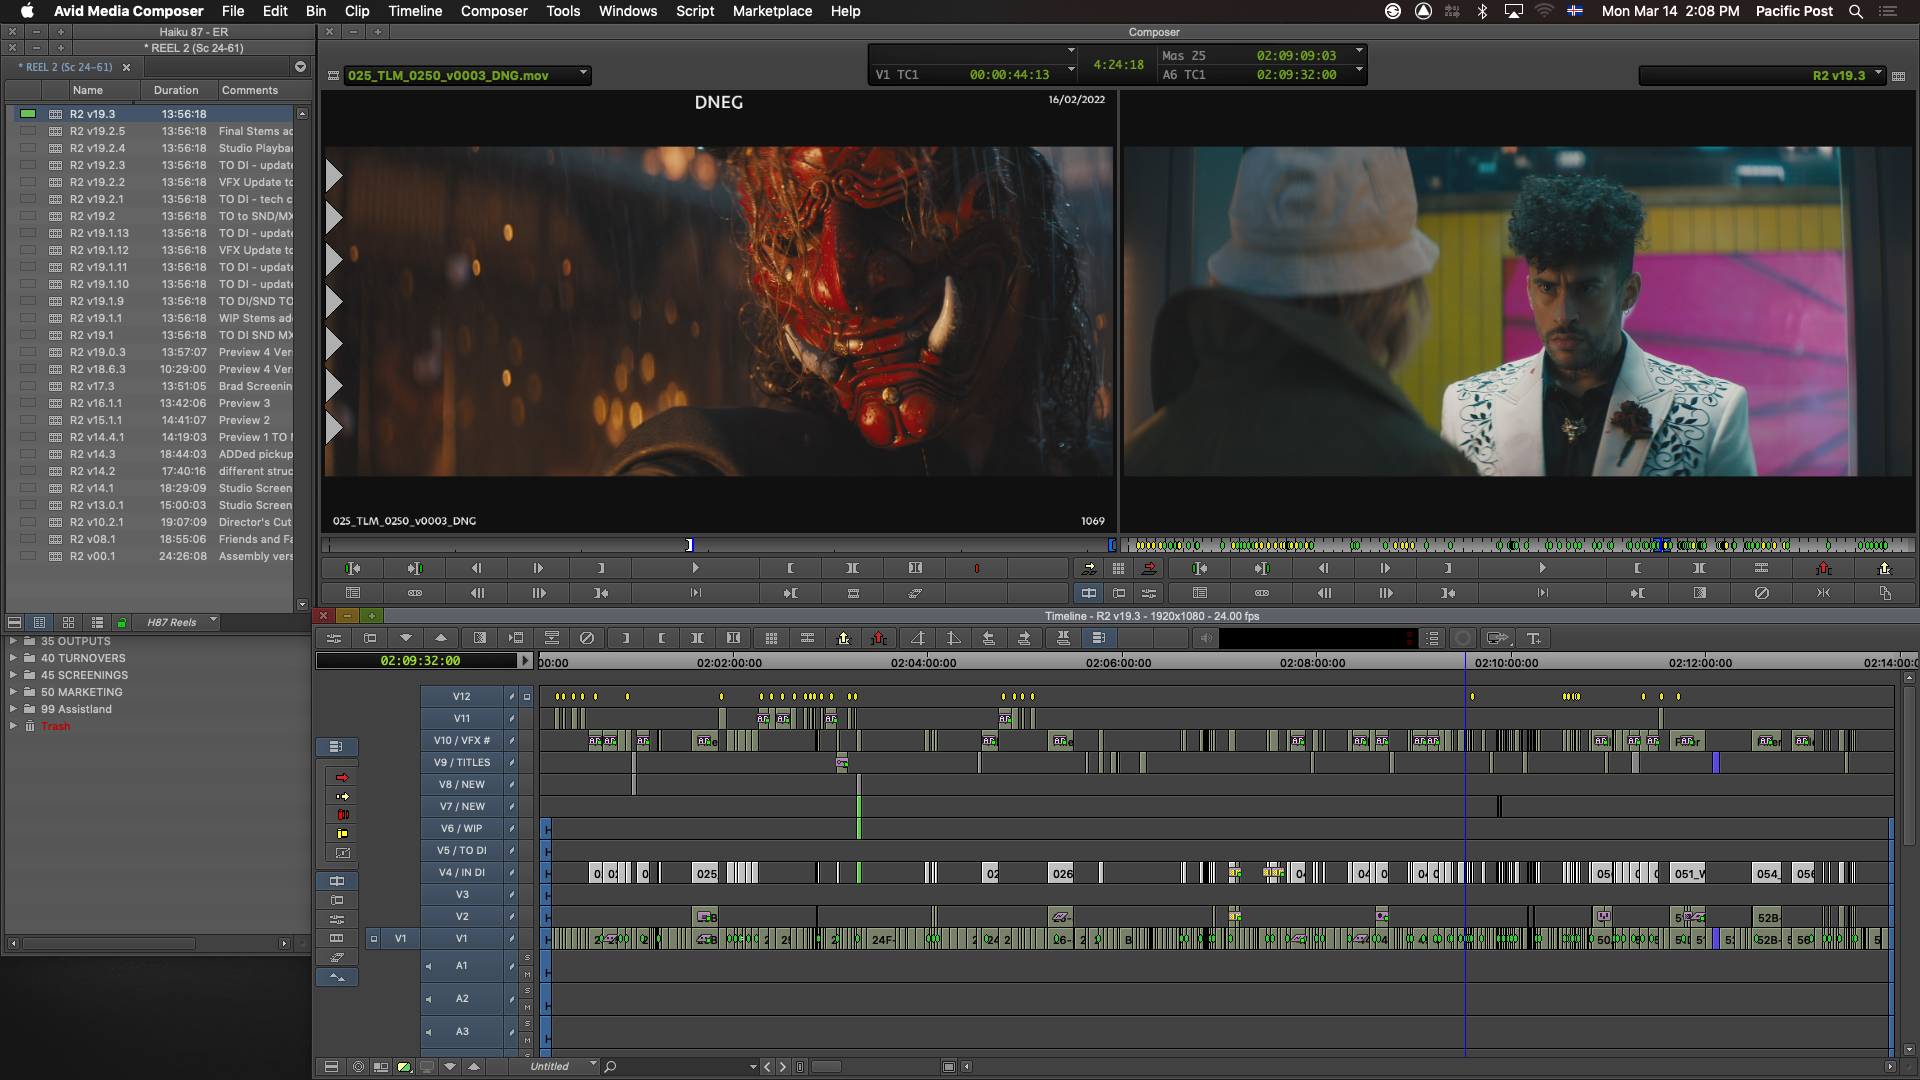The width and height of the screenshot is (1920, 1080).
Task: Open the R2 v19.3 record sequence dropdown
Action: pos(1762,75)
